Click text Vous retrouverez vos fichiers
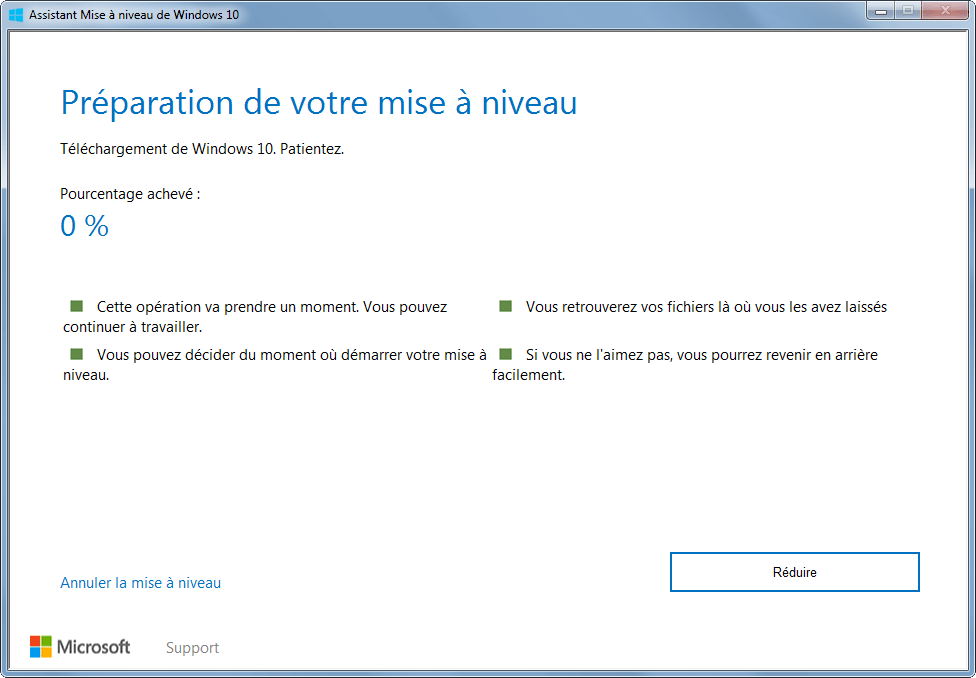Image resolution: width=976 pixels, height=678 pixels. [706, 307]
